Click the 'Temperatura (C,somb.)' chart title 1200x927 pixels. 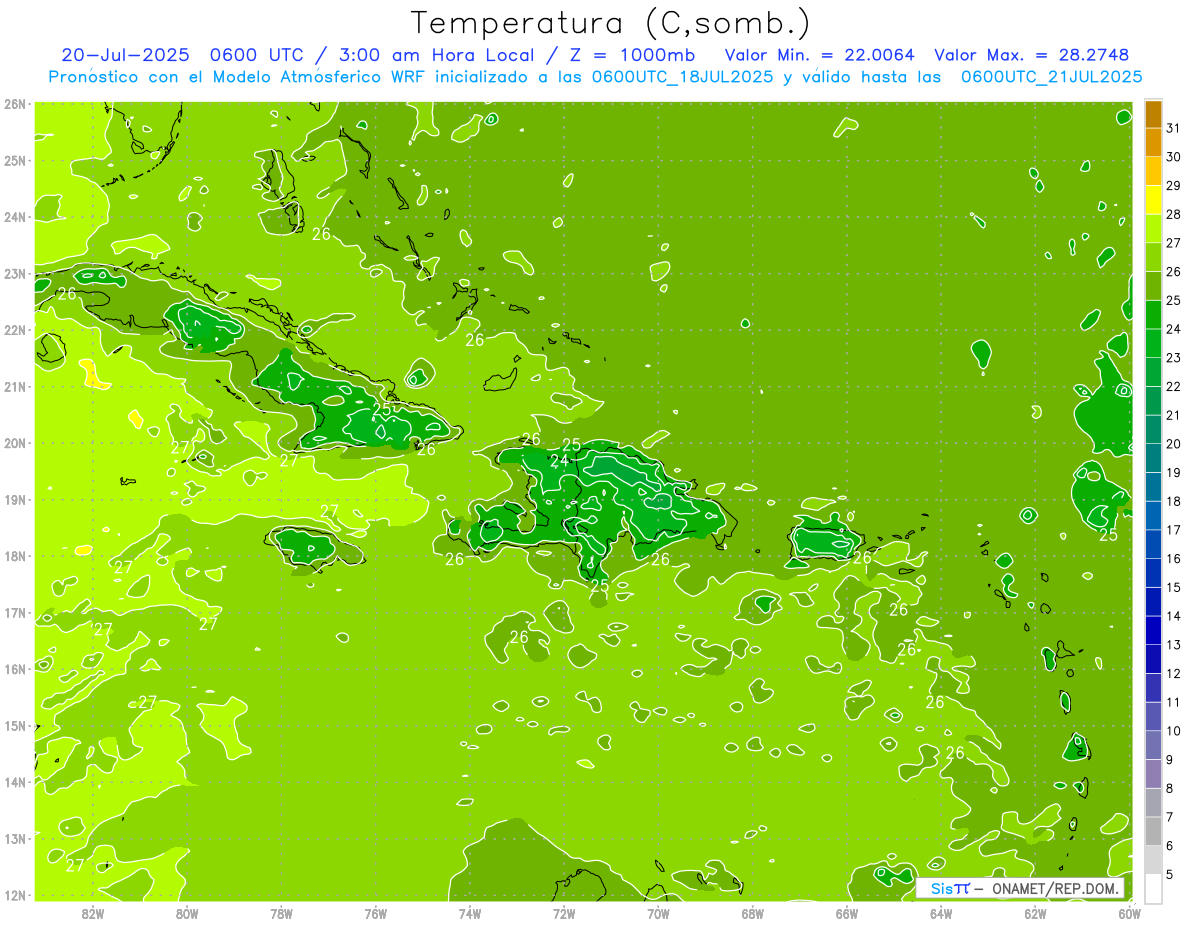[611, 23]
